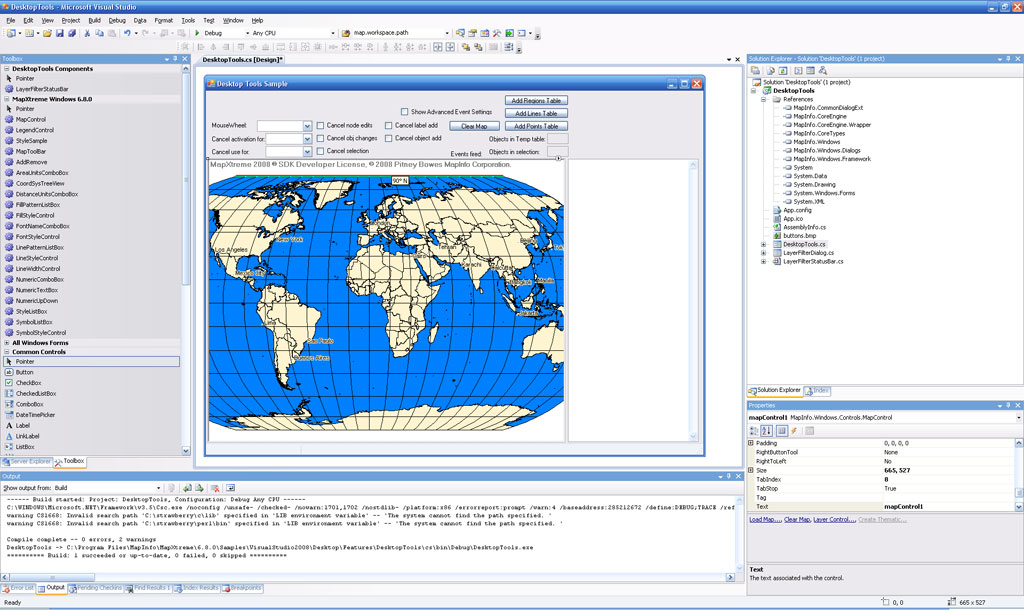The image size is (1024, 610).
Task: Click the Add Regions Table button
Action: [x=536, y=101]
